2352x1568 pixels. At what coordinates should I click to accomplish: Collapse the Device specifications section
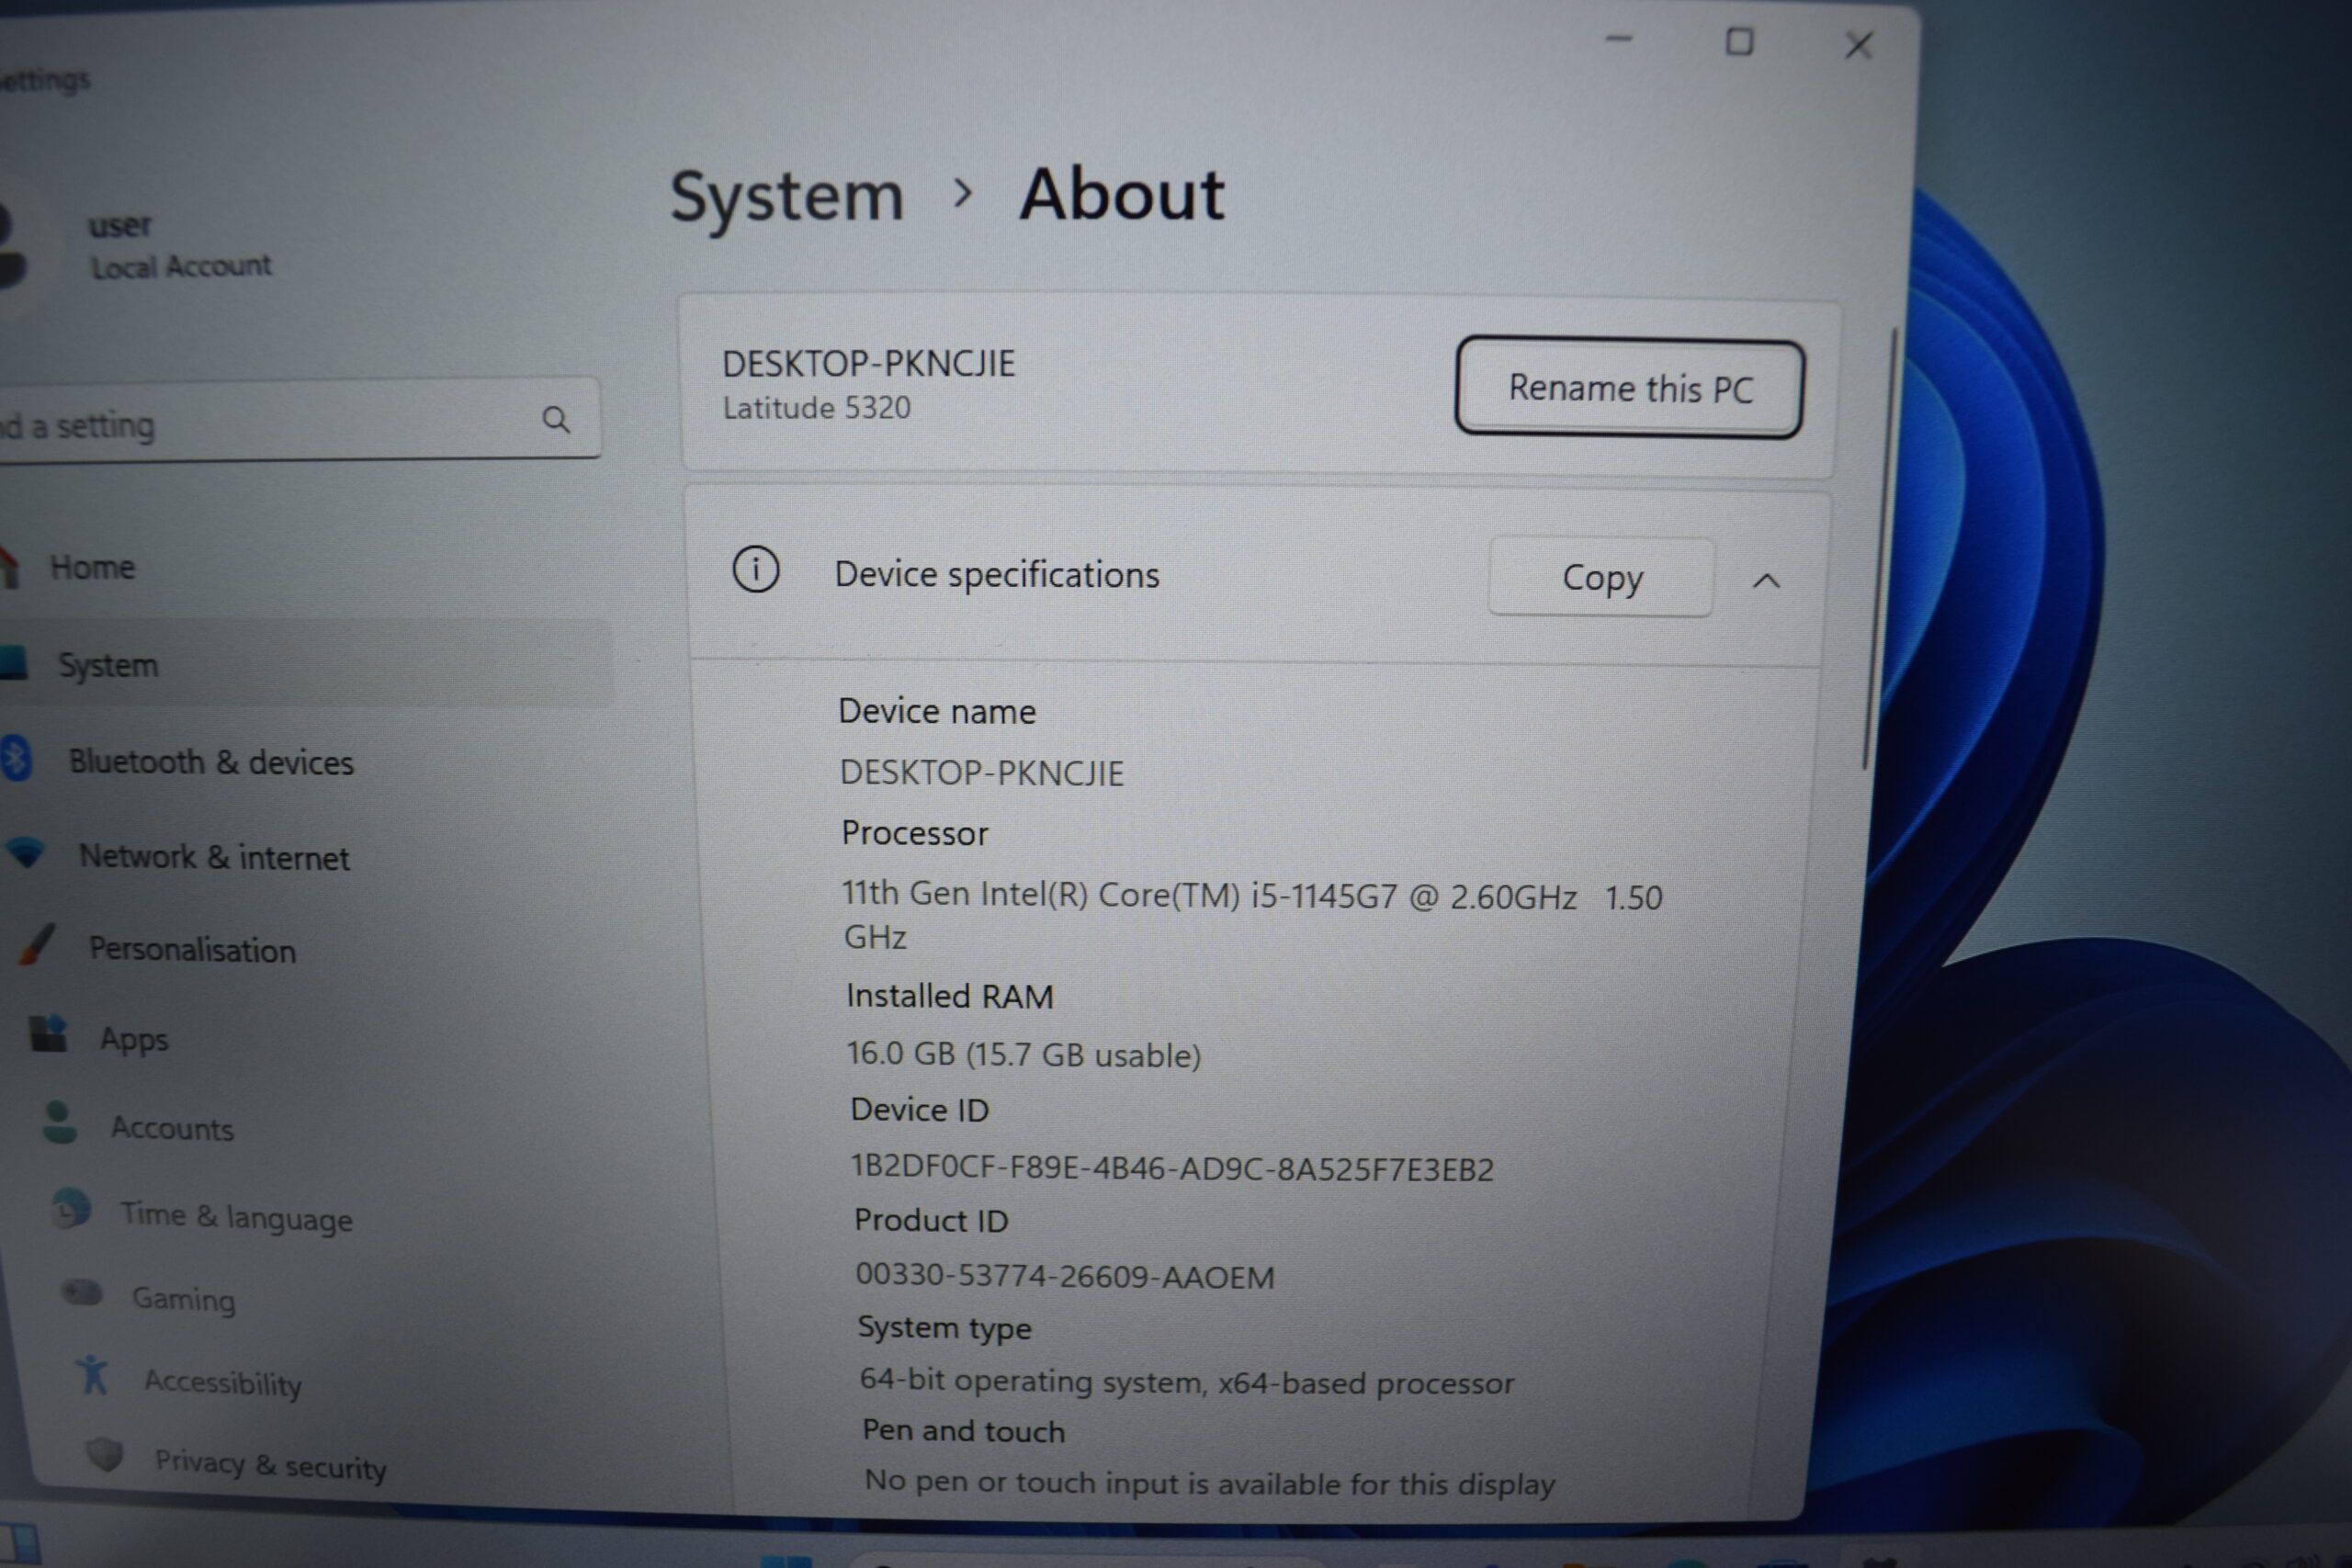1767,580
